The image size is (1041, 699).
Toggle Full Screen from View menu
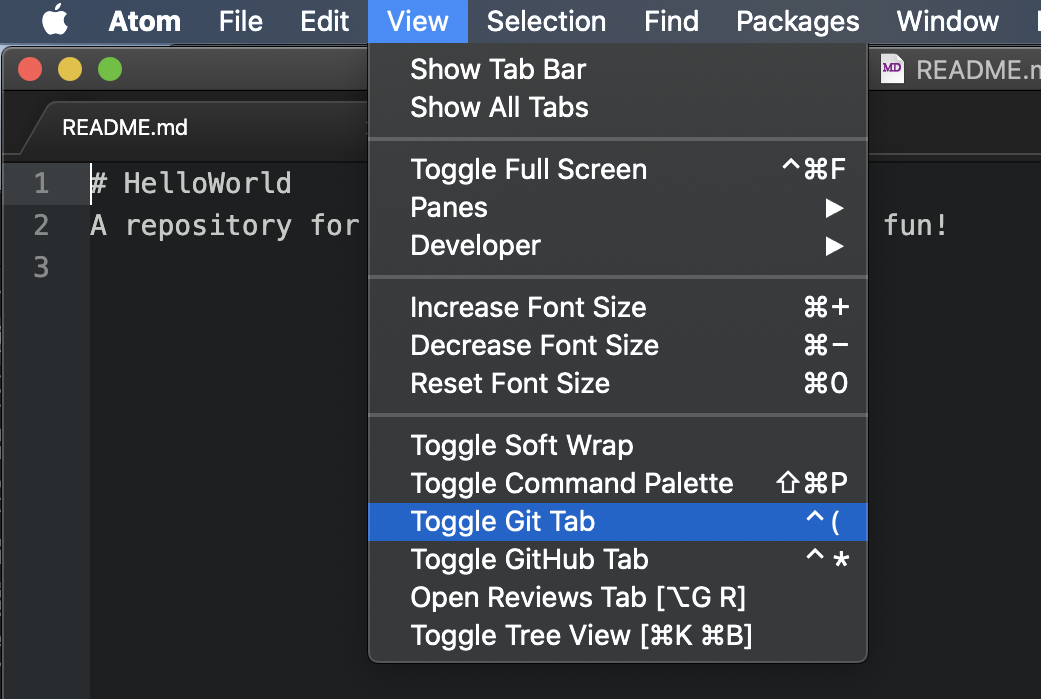pos(528,170)
